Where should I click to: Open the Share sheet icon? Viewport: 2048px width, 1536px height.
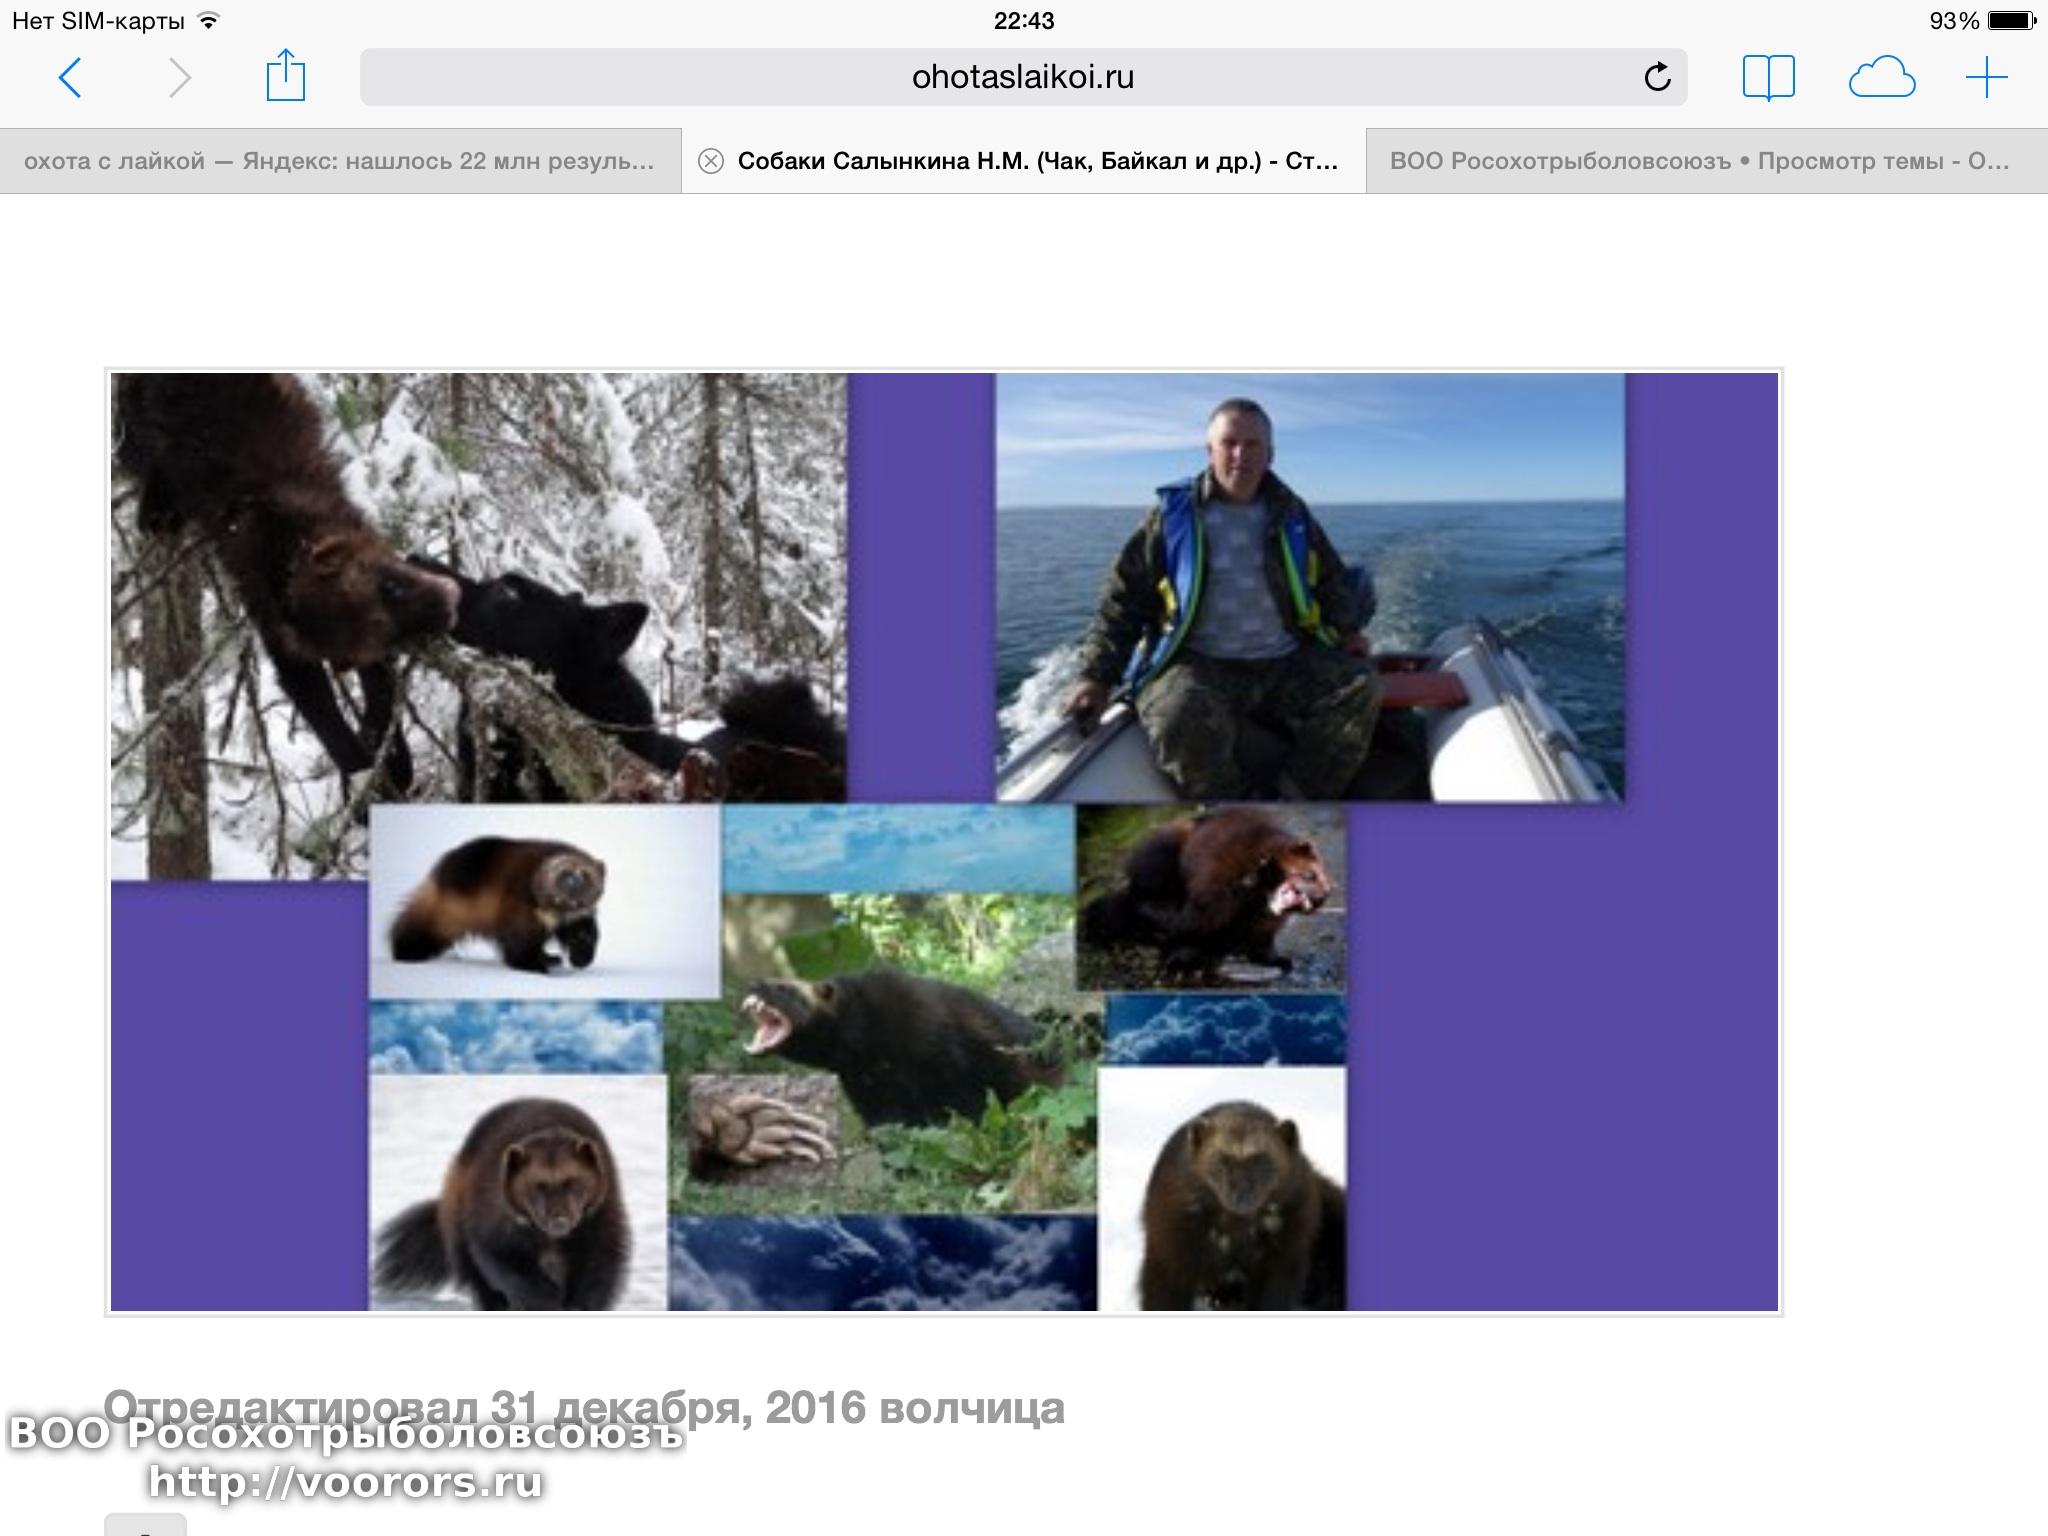[x=285, y=76]
